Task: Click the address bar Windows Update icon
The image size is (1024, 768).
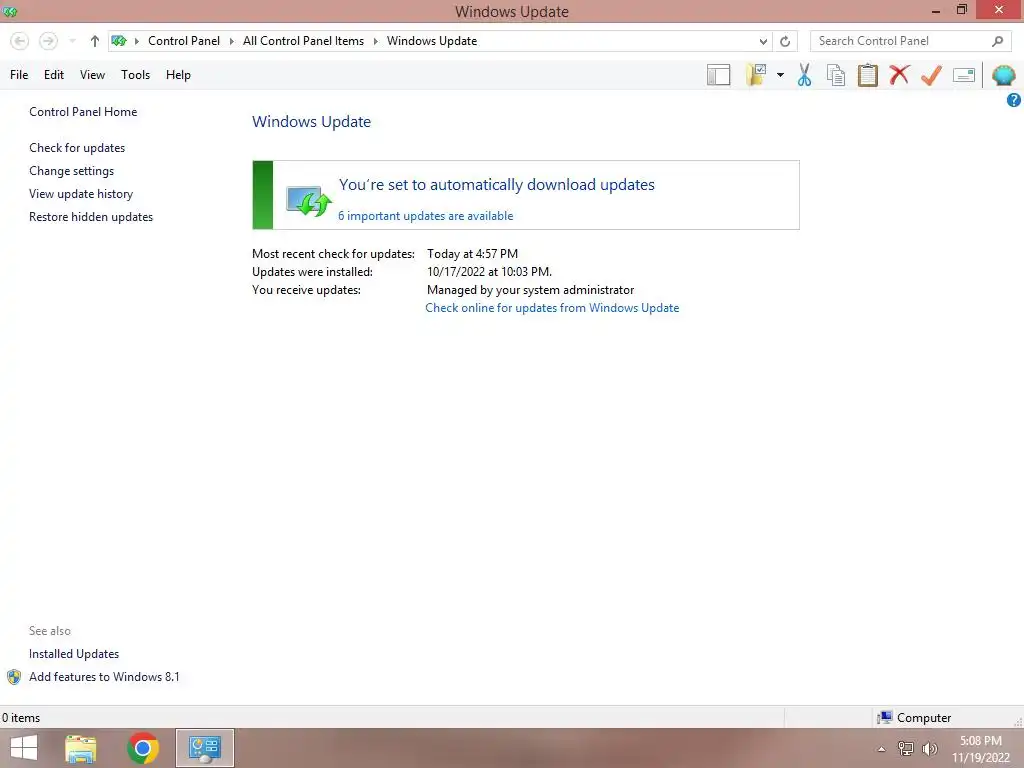Action: coord(118,41)
